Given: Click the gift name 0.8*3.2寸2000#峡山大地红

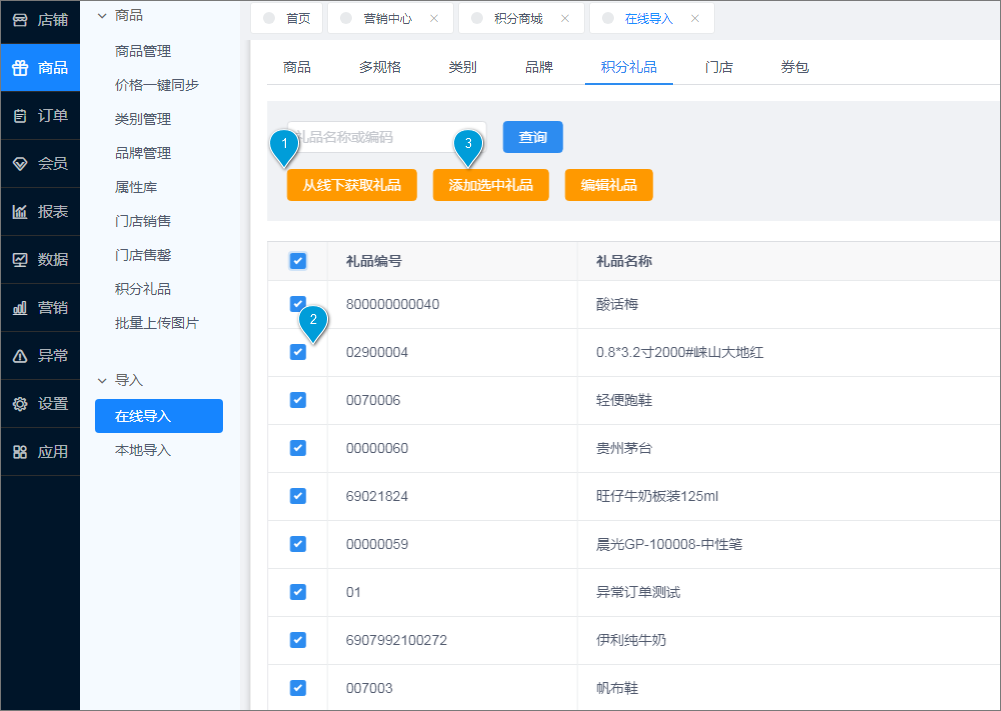Looking at the screenshot, I should tap(680, 352).
